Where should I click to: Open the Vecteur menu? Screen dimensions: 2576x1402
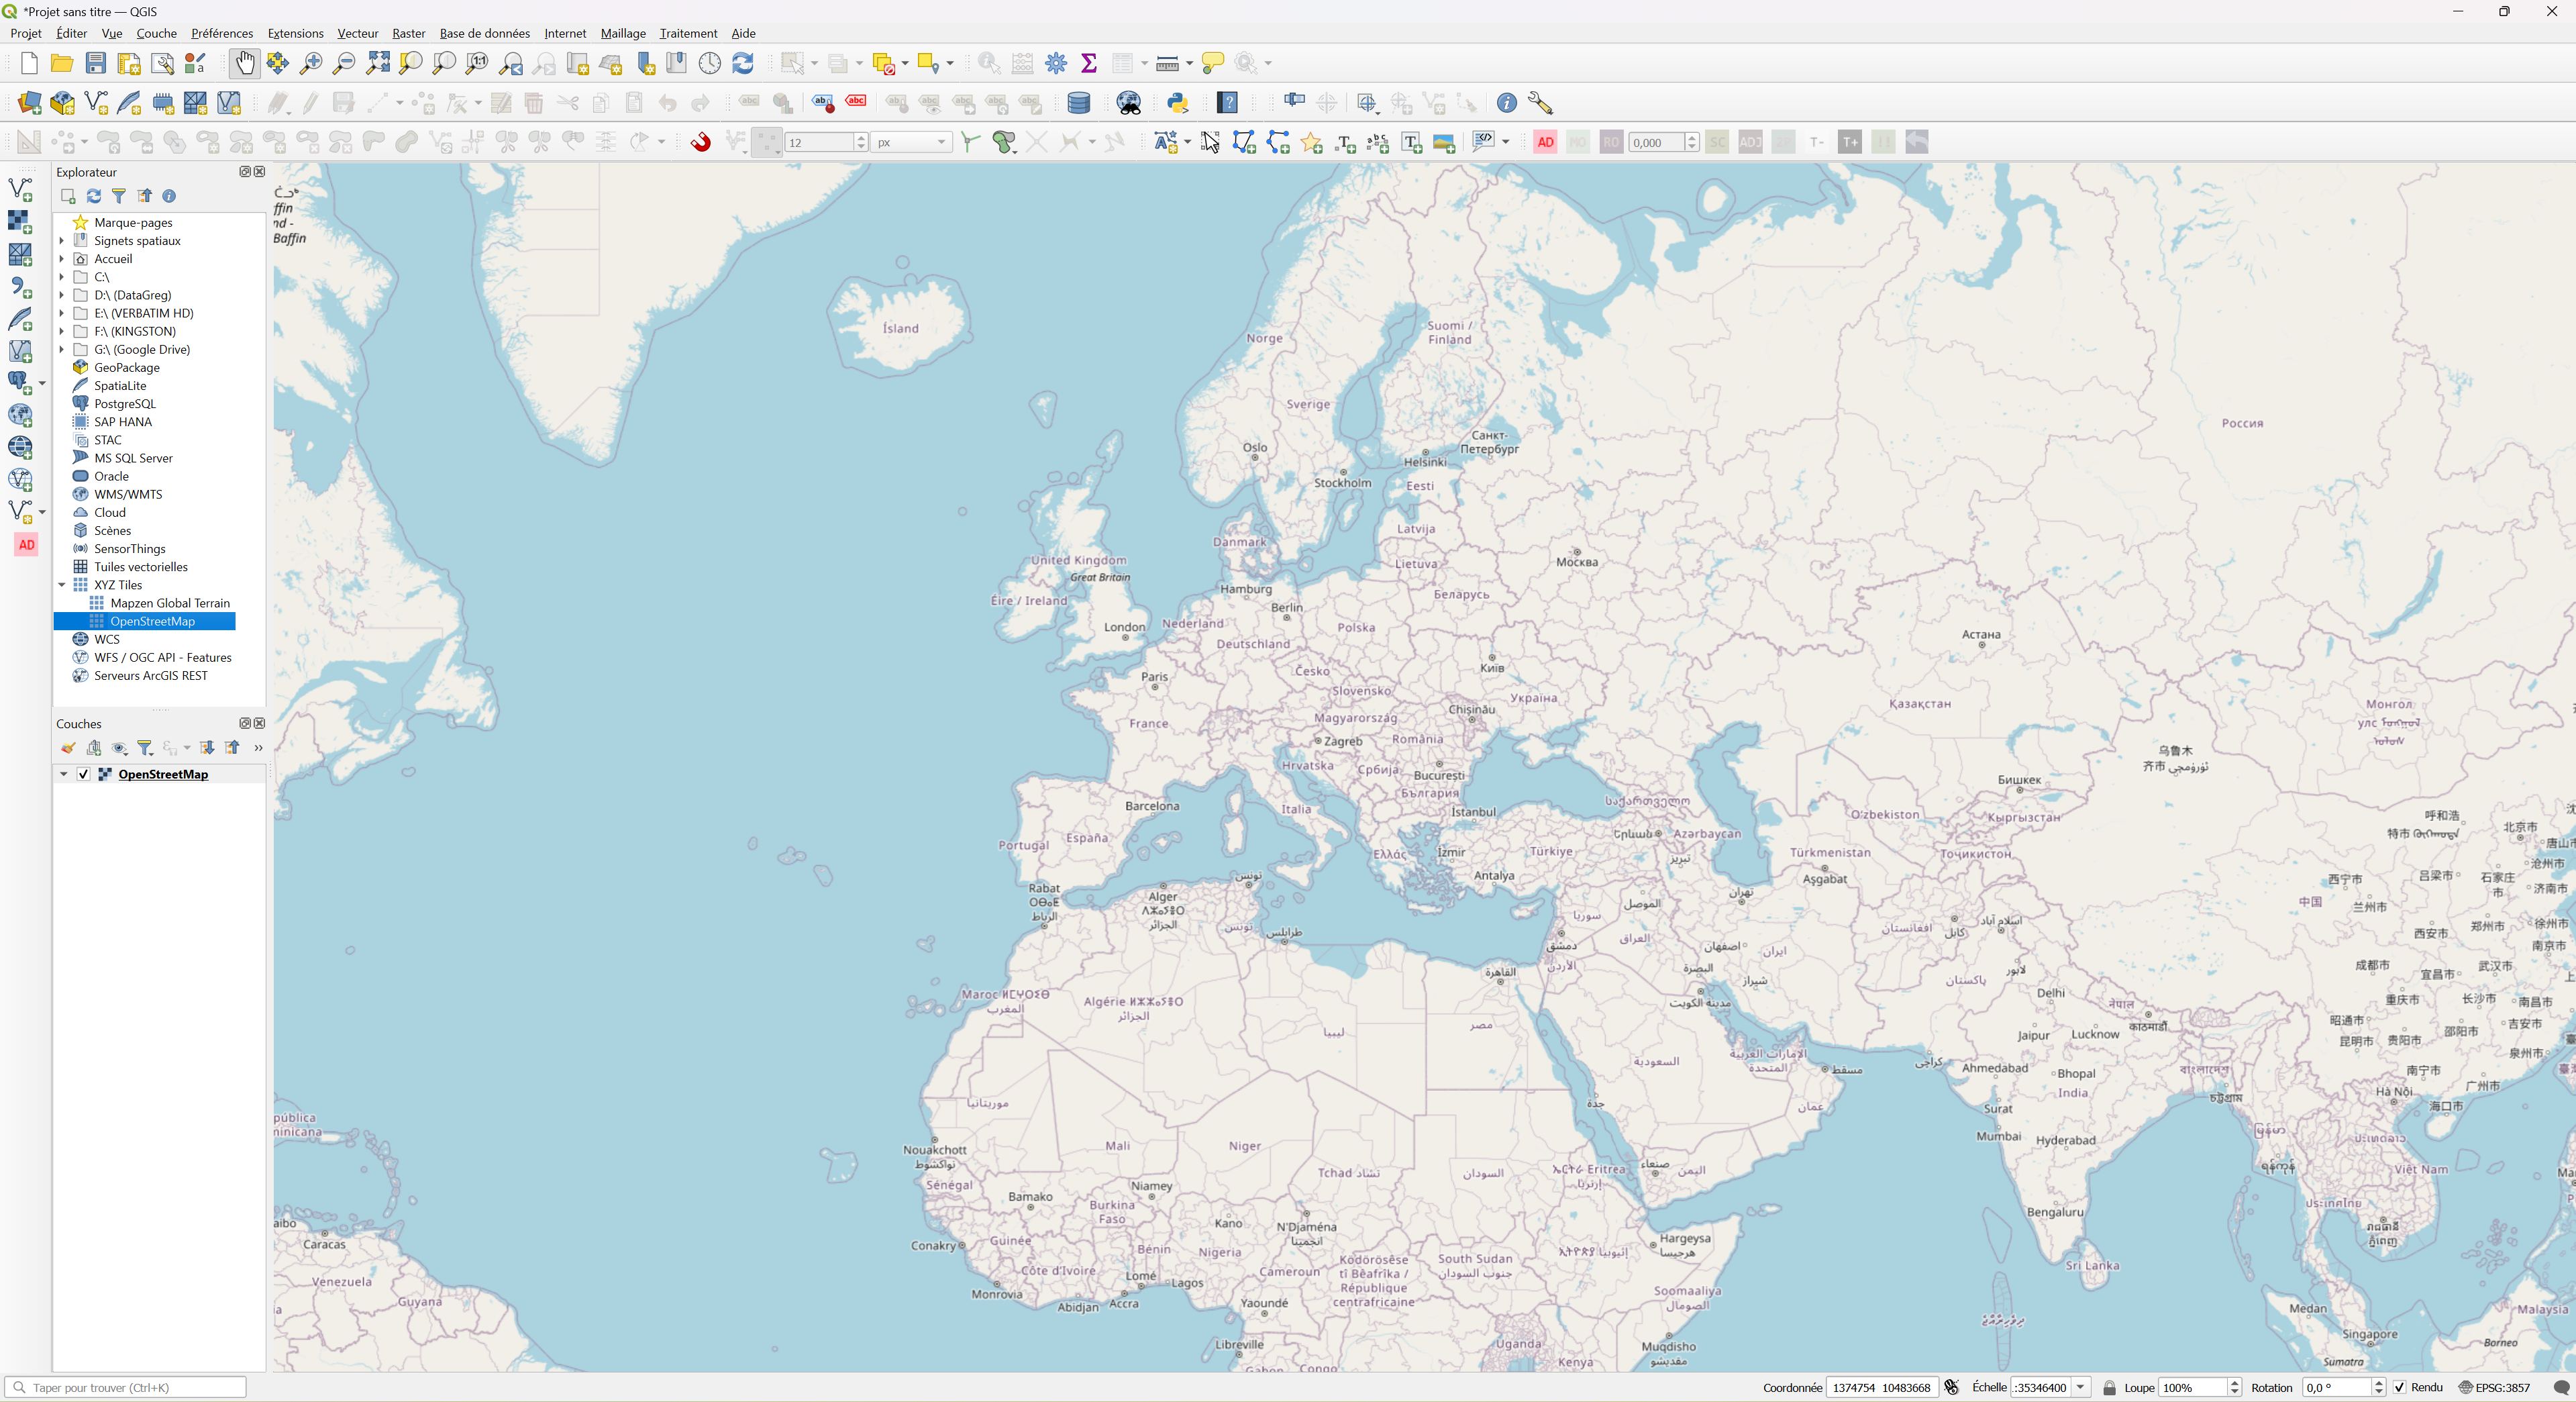click(x=357, y=33)
